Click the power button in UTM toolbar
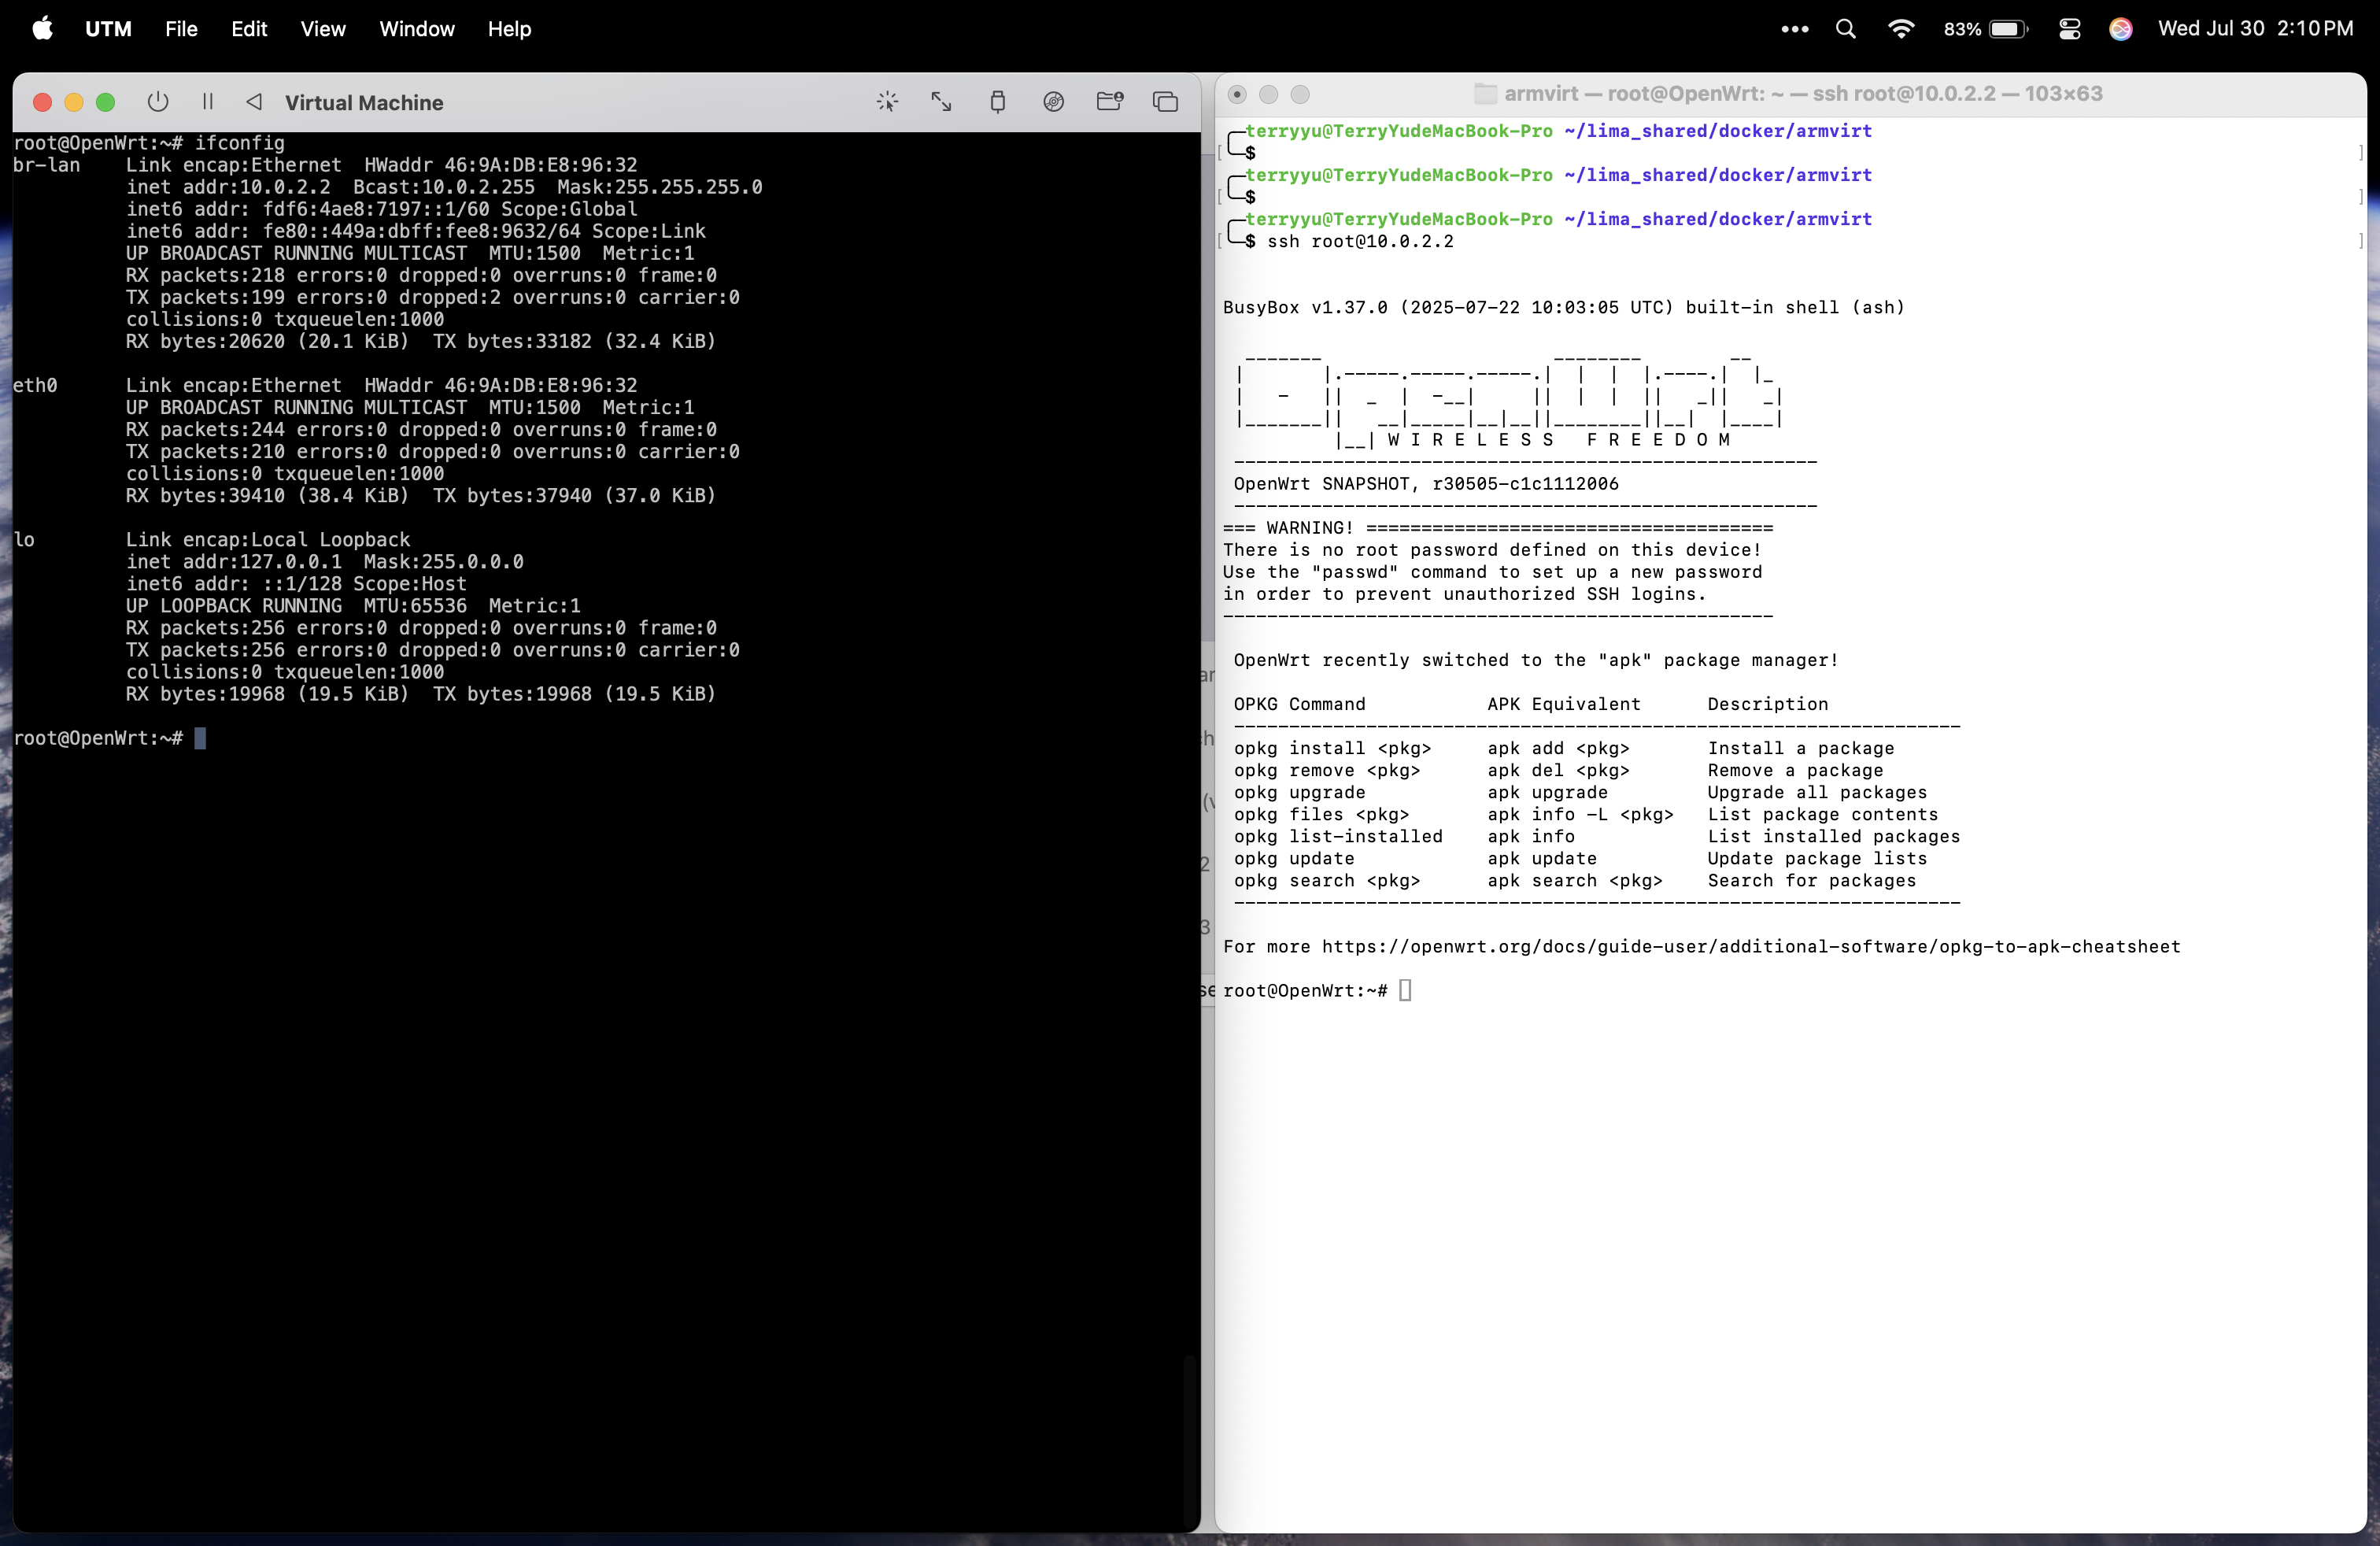The width and height of the screenshot is (2380, 1546). [x=157, y=102]
